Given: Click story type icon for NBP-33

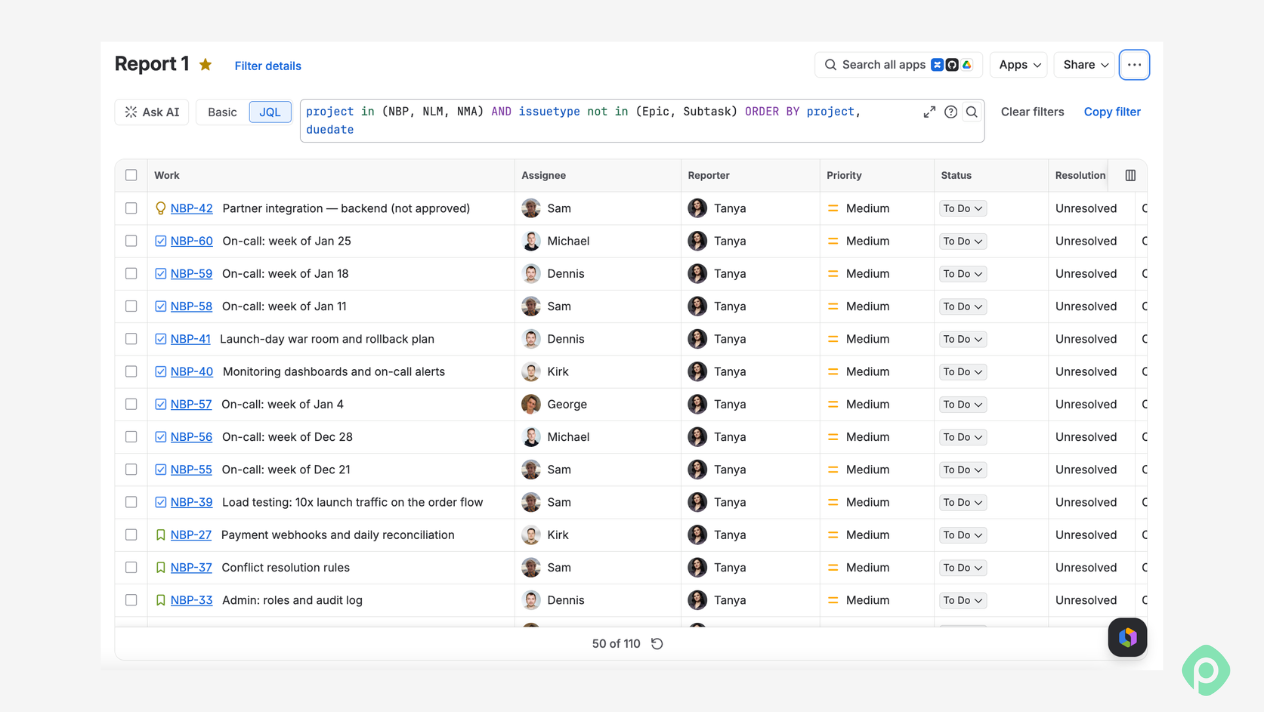Looking at the screenshot, I should [160, 600].
